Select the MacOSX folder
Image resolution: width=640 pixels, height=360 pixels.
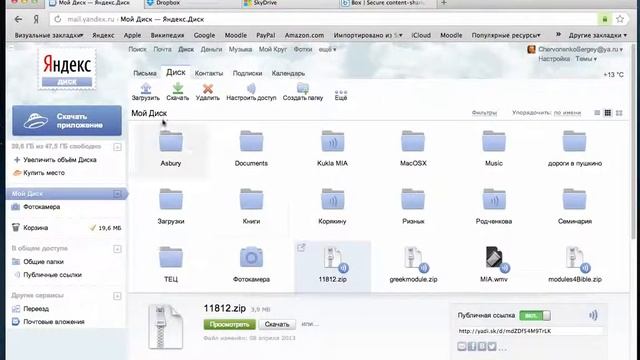click(413, 148)
